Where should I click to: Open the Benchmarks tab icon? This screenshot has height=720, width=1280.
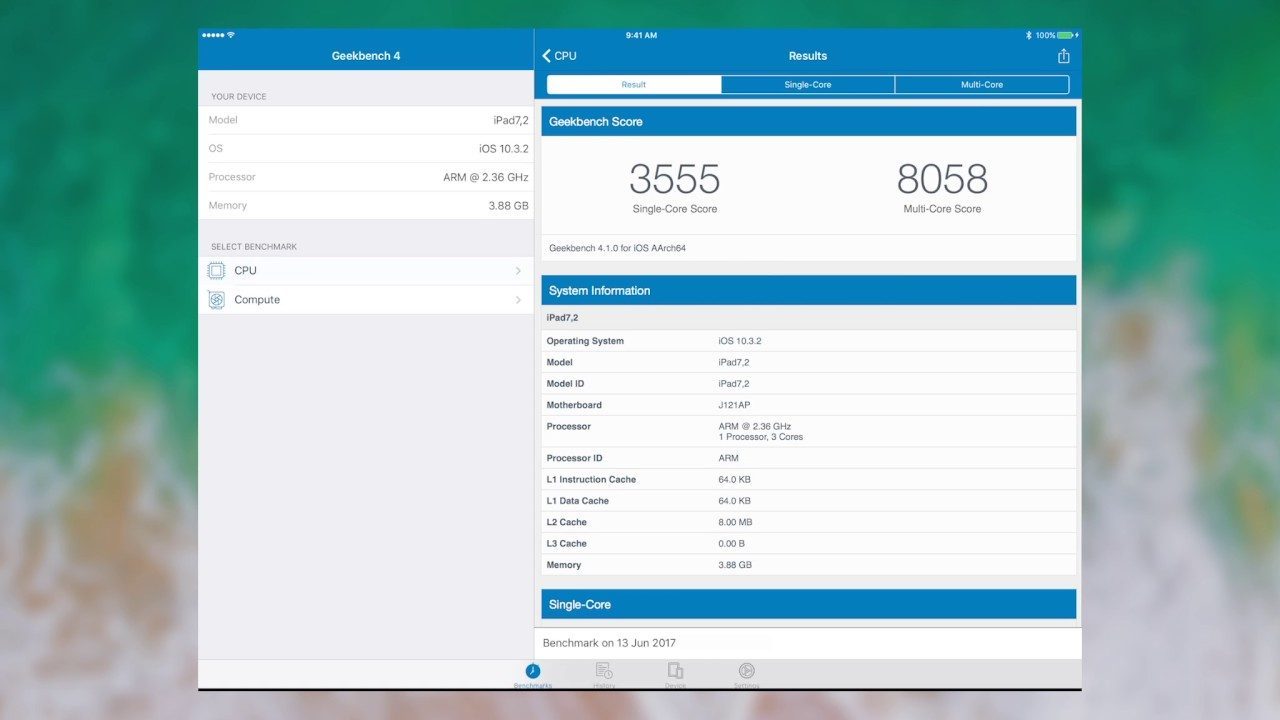pyautogui.click(x=533, y=671)
